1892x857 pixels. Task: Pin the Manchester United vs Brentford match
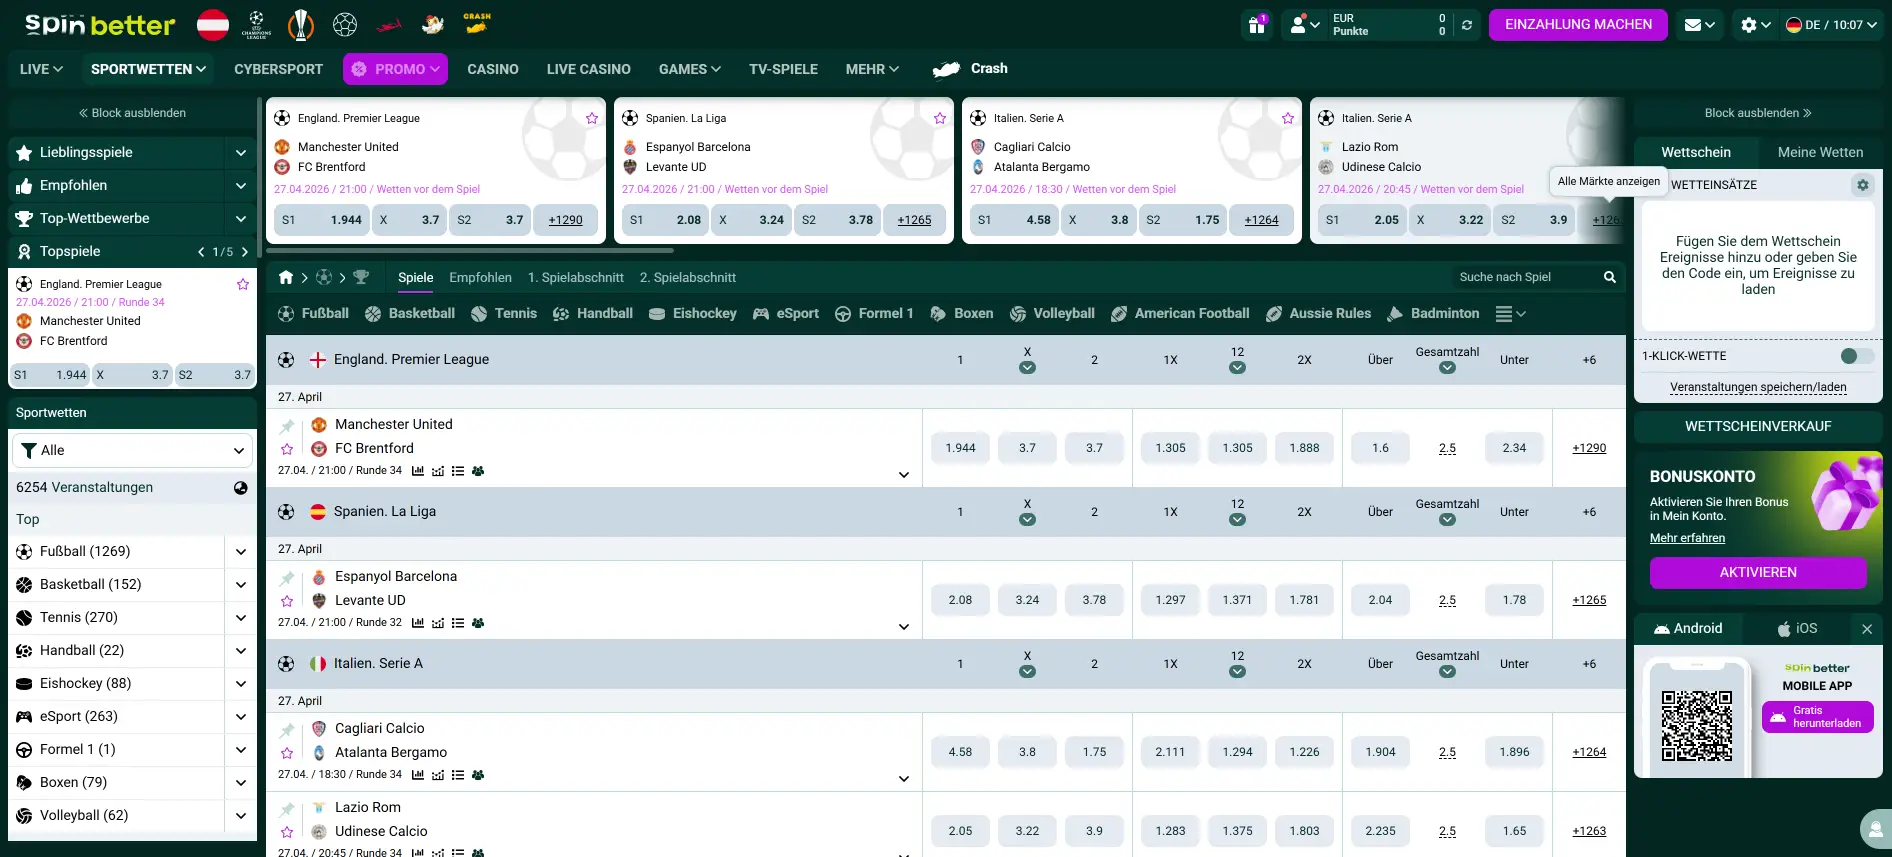287,427
